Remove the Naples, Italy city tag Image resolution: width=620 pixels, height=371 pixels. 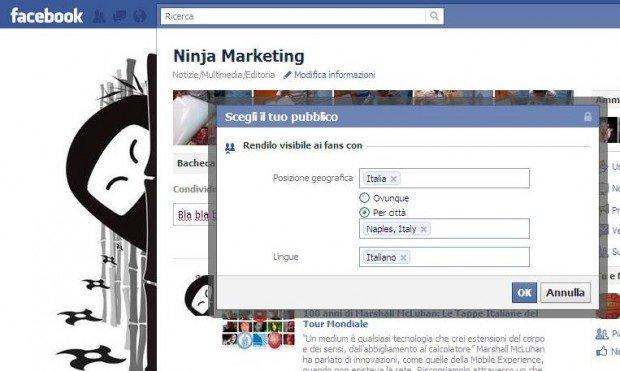pos(423,229)
